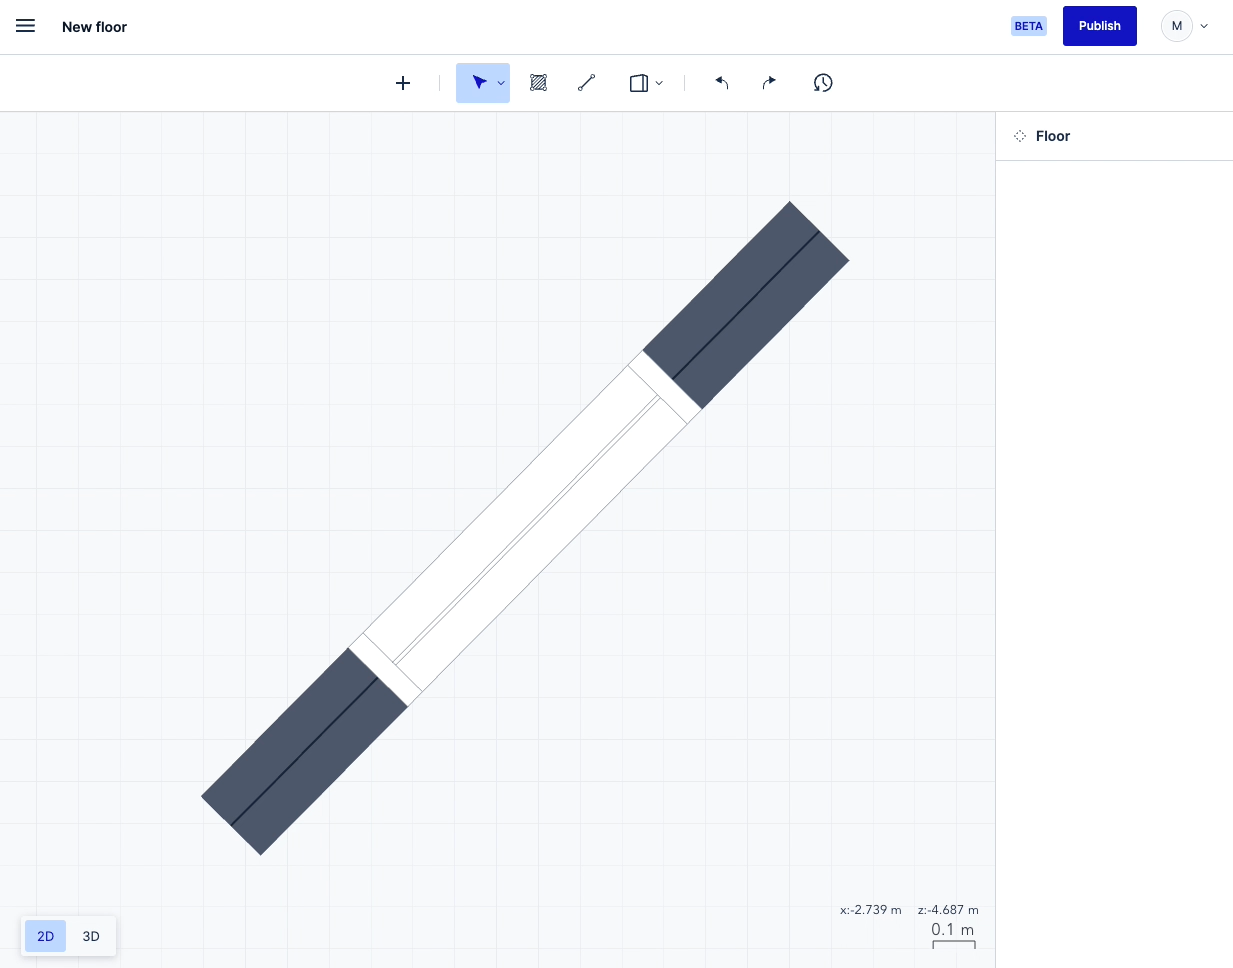1233x968 pixels.
Task: Click the door/opening tool icon
Action: pyautogui.click(x=639, y=83)
